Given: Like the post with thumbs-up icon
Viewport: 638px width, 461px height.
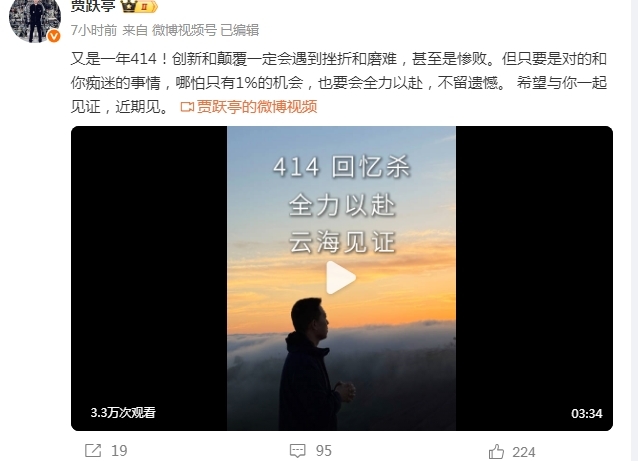Looking at the screenshot, I should 496,452.
